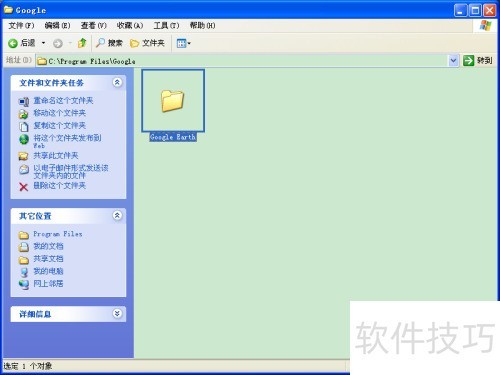
Task: Click the share folder icon
Action: (24, 156)
